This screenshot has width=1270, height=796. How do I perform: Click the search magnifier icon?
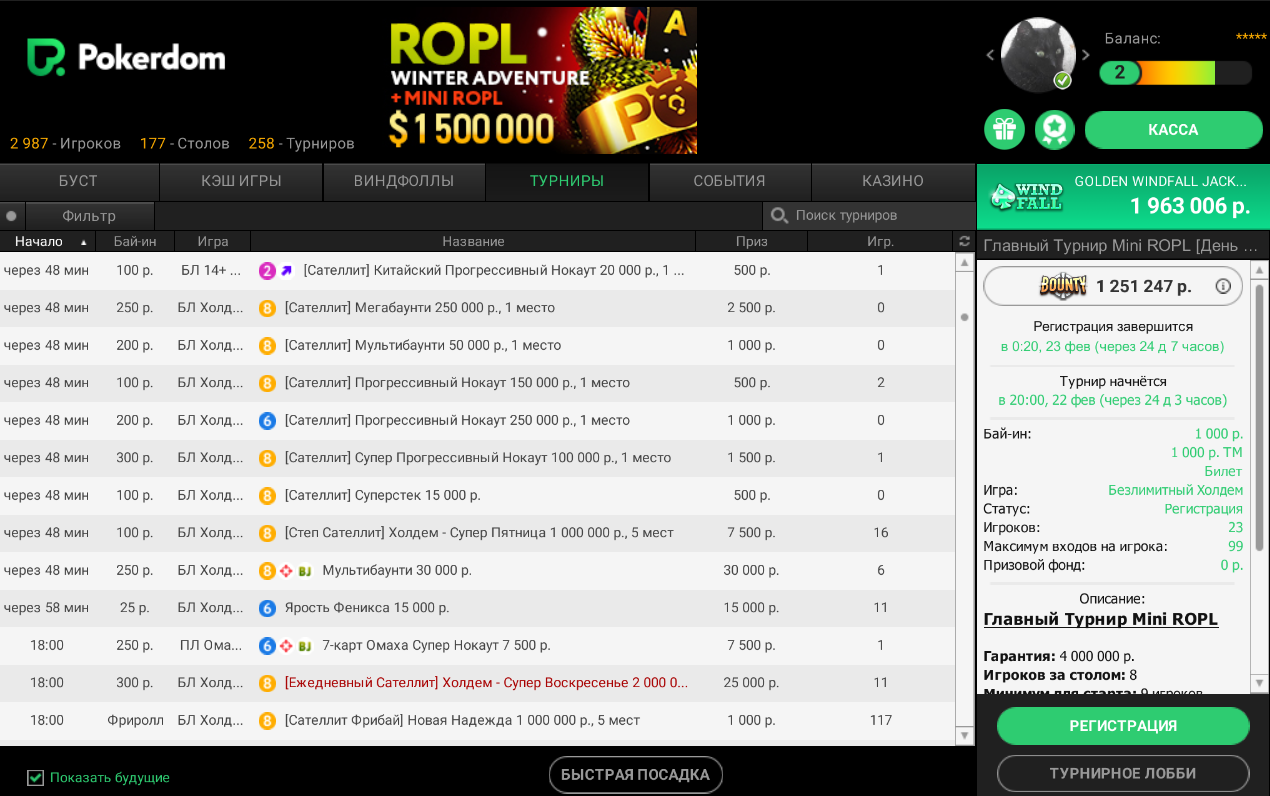click(x=779, y=215)
